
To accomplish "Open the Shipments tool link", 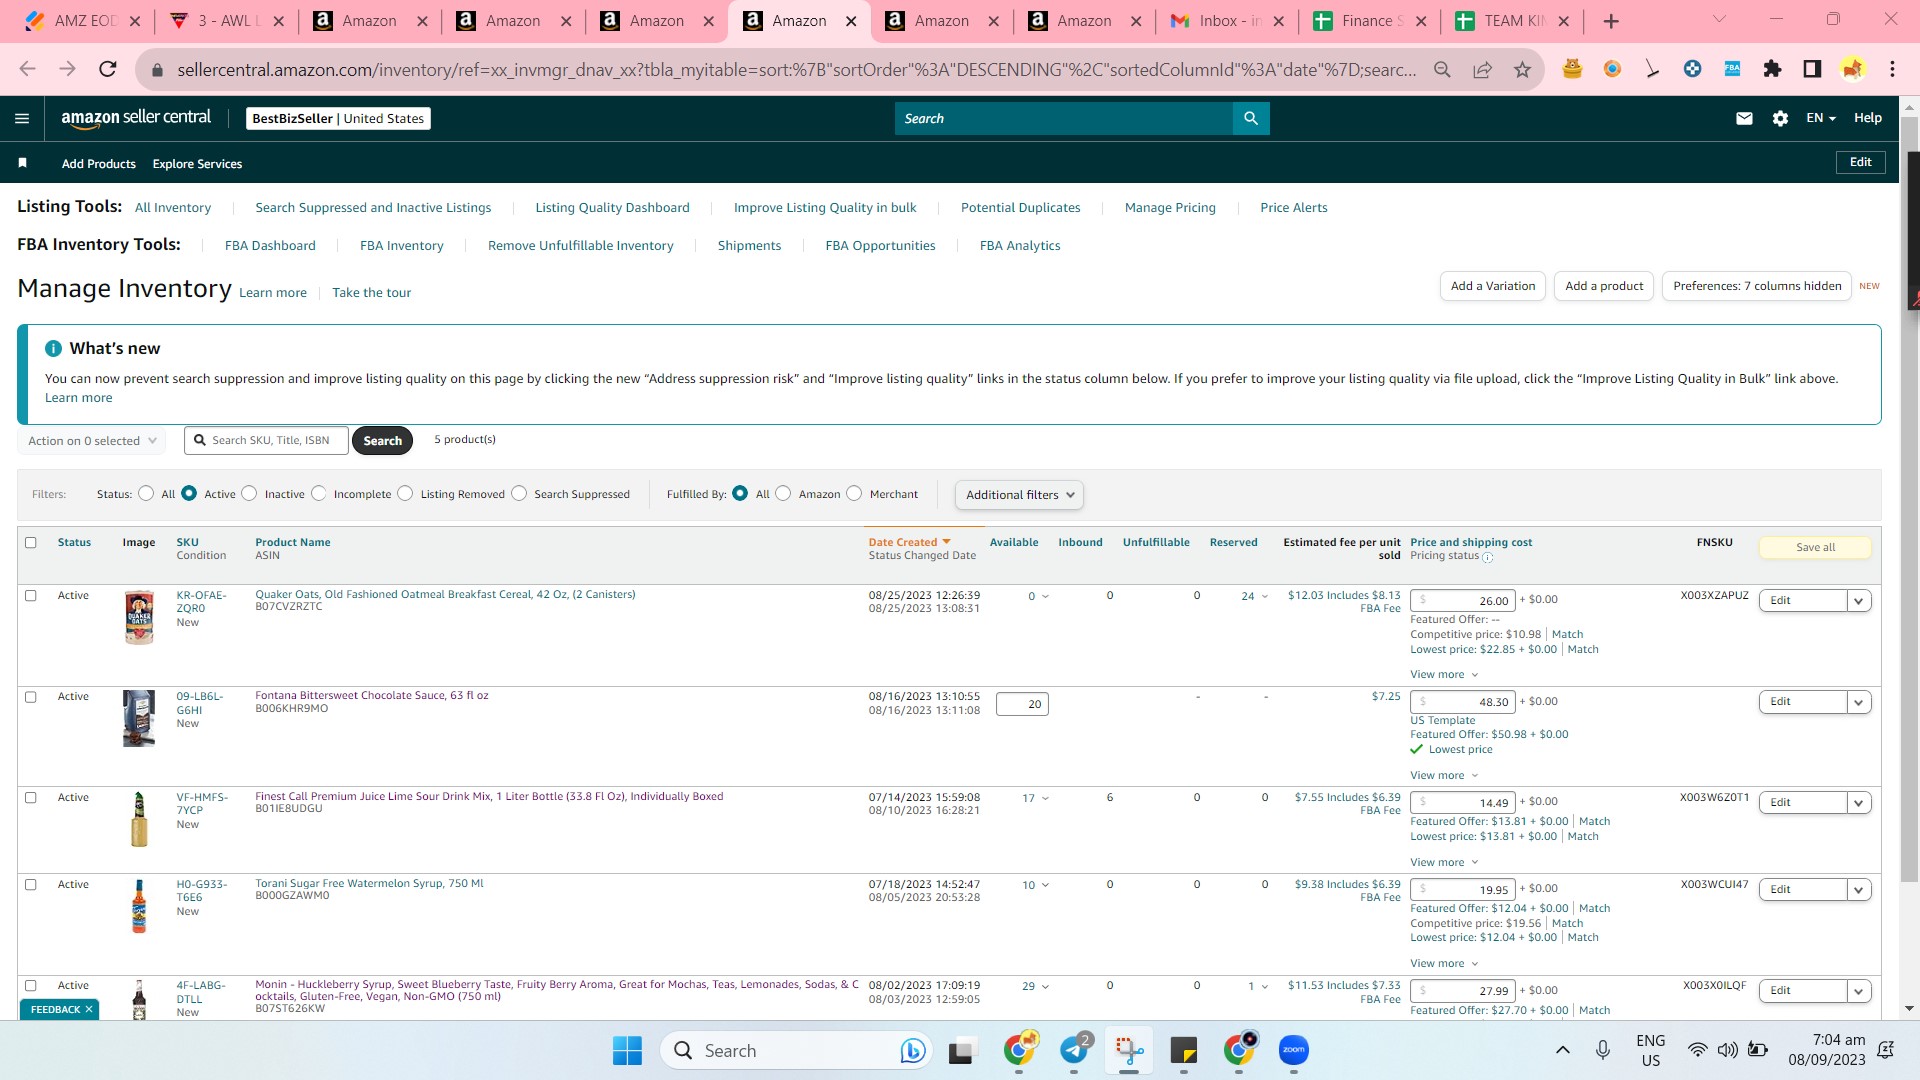I will (749, 245).
